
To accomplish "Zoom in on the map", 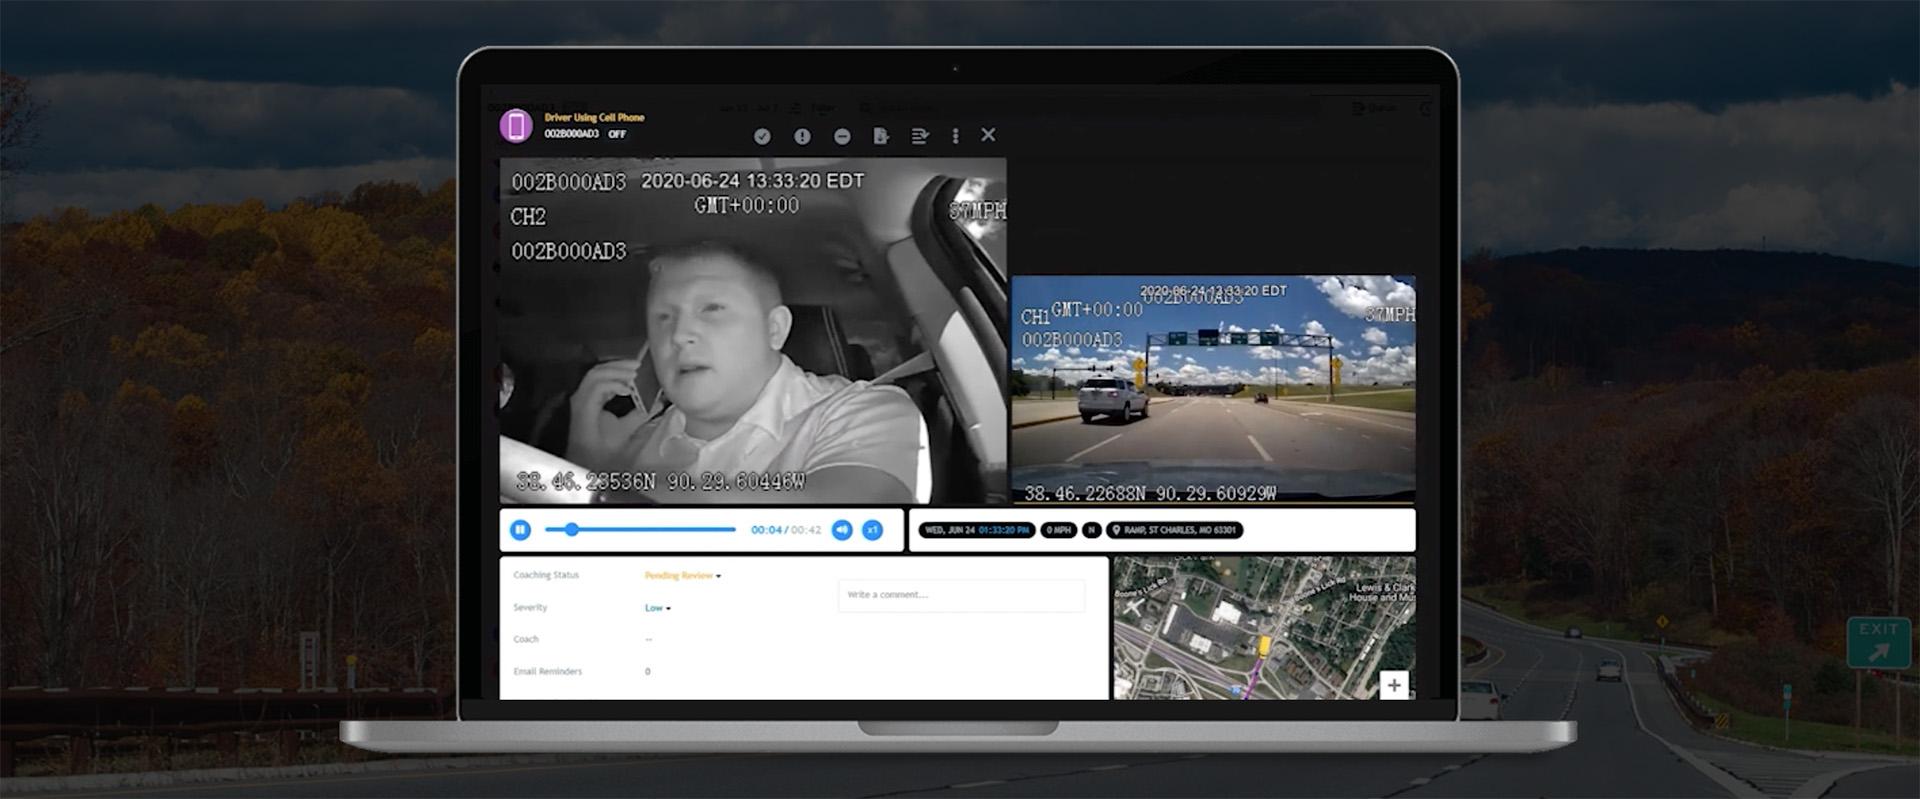I will (x=1394, y=685).
